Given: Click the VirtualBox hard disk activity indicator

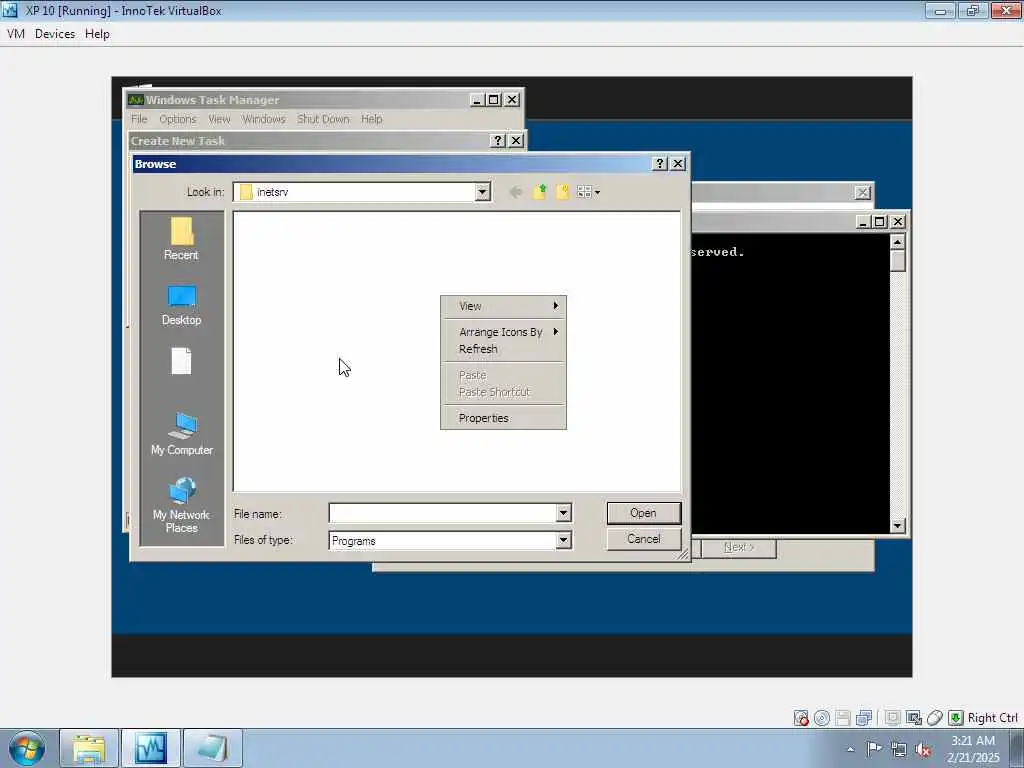Looking at the screenshot, I should click(801, 718).
